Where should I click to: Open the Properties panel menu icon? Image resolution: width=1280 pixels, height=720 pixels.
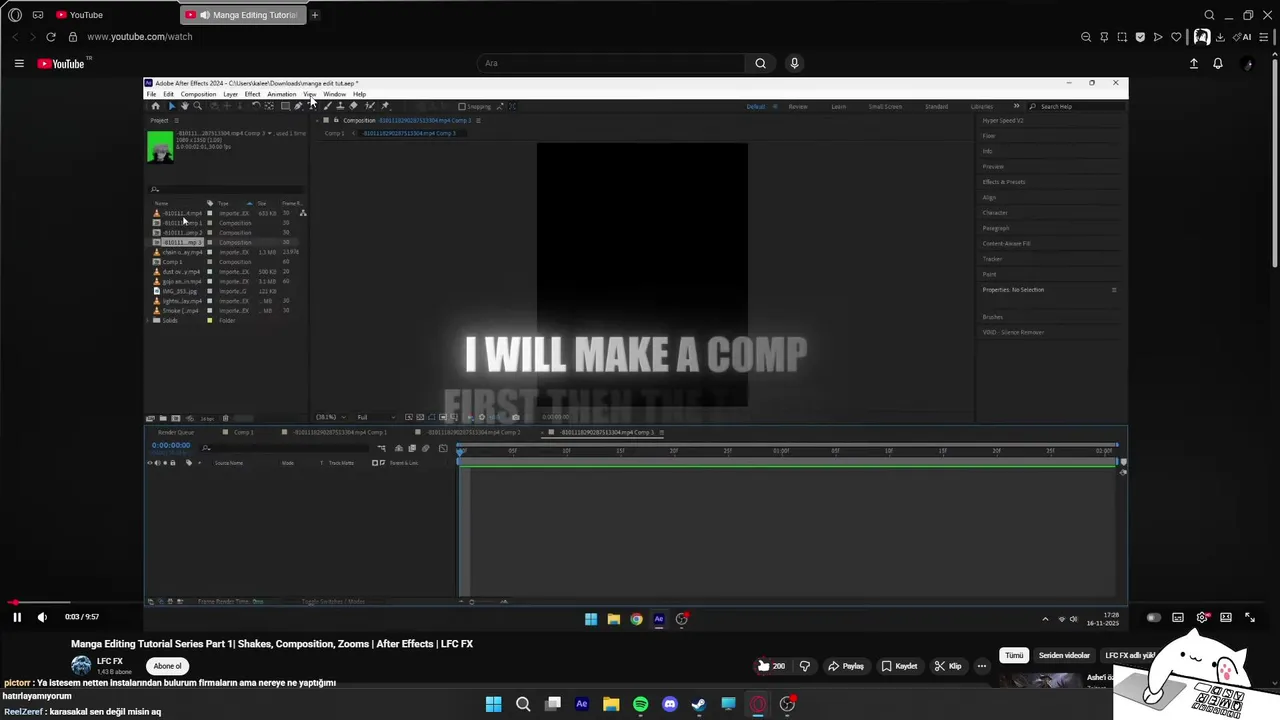point(1114,290)
